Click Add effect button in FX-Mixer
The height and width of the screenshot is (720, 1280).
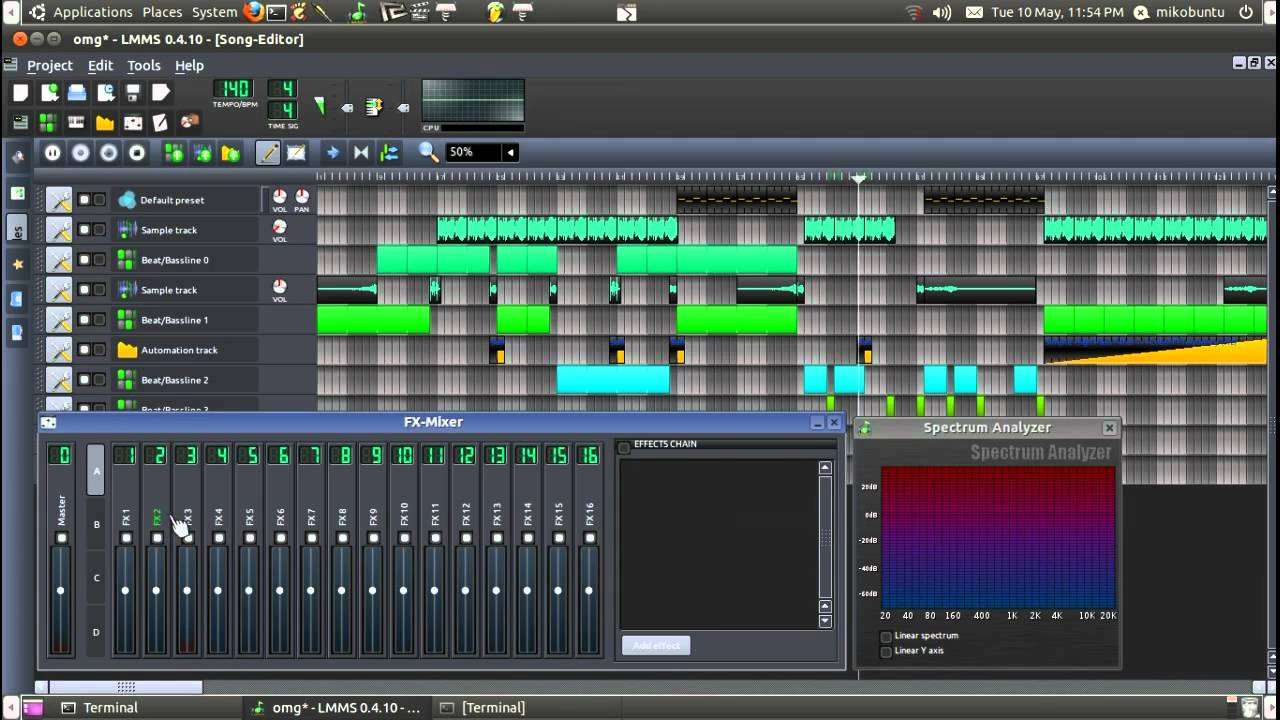click(x=656, y=645)
